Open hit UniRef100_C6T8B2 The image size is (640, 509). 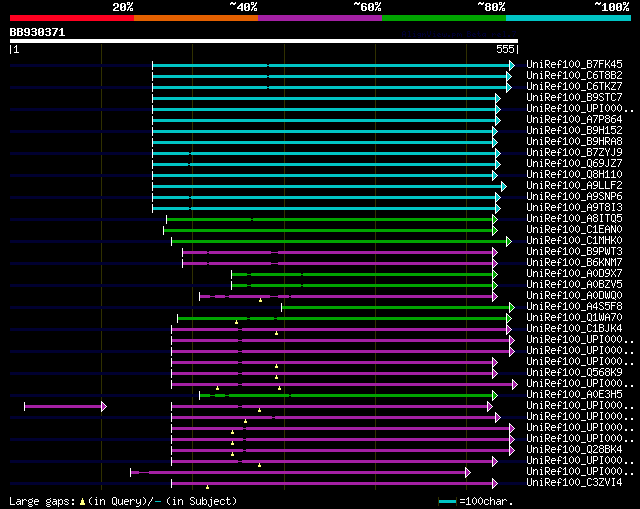click(x=574, y=76)
